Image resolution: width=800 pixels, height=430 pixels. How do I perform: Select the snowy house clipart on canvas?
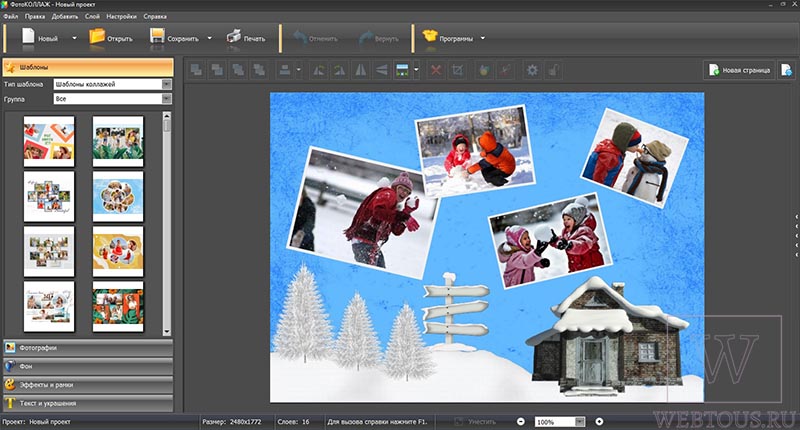point(607,337)
